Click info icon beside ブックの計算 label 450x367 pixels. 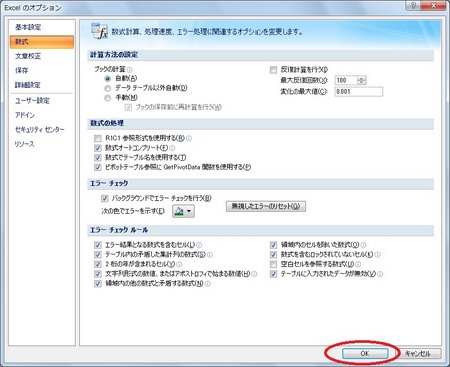(129, 70)
